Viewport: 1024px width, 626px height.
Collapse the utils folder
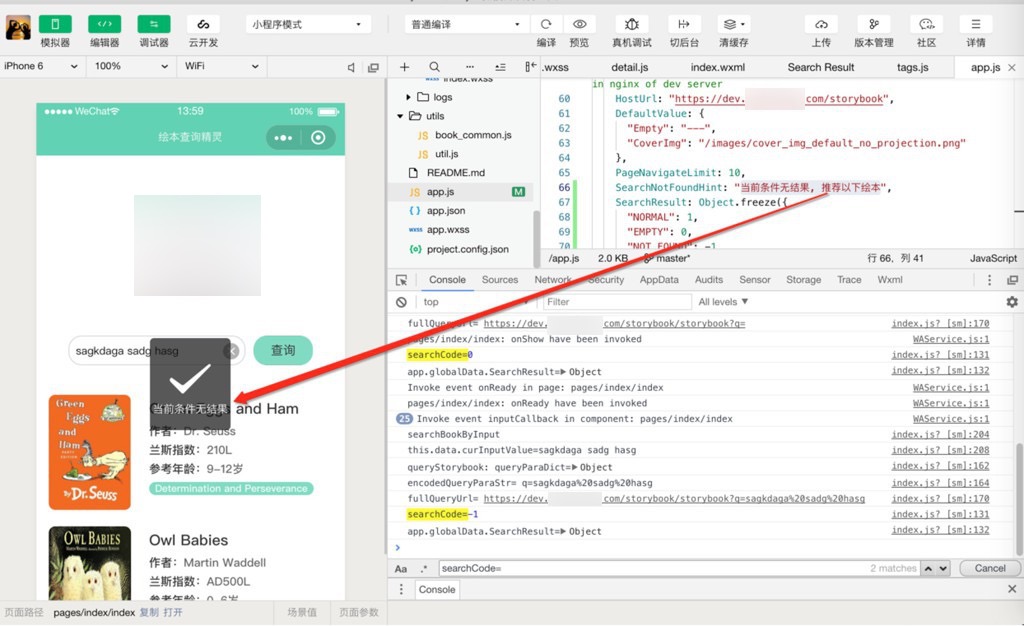click(400, 116)
